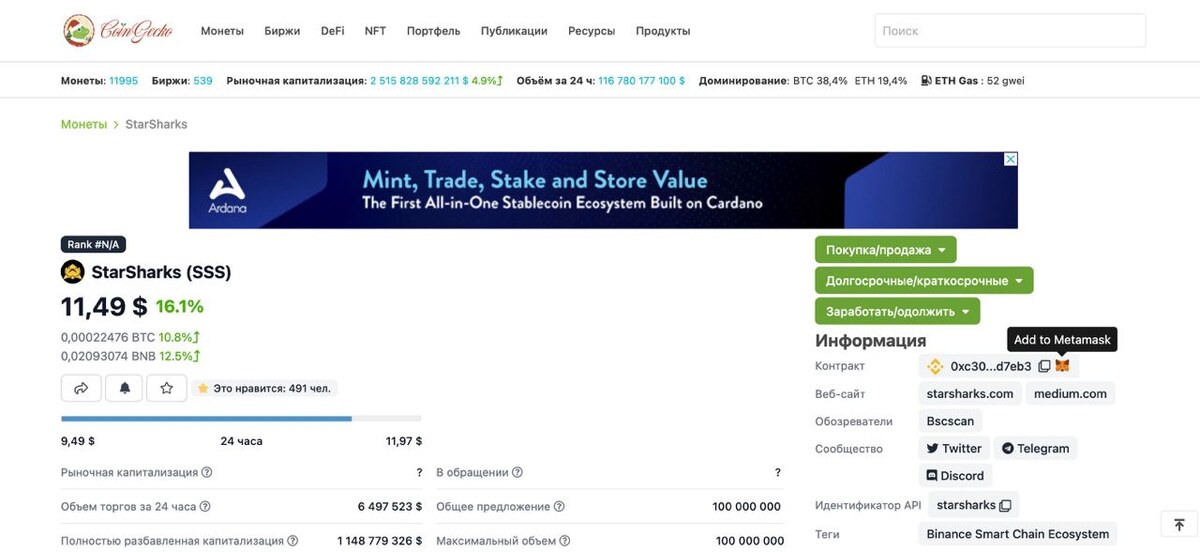Close the Ardana ad banner
Viewport: 1200px width, 552px height.
pos(1010,159)
